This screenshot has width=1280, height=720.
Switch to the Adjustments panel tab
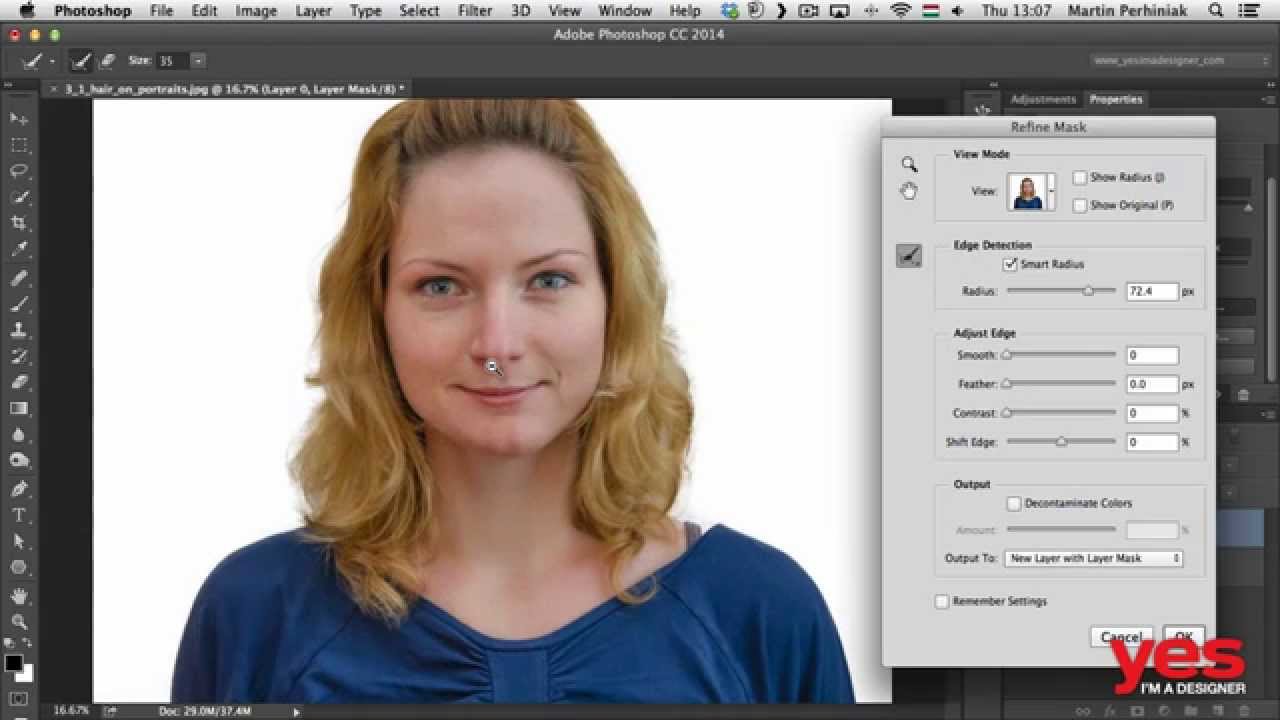coord(1042,99)
